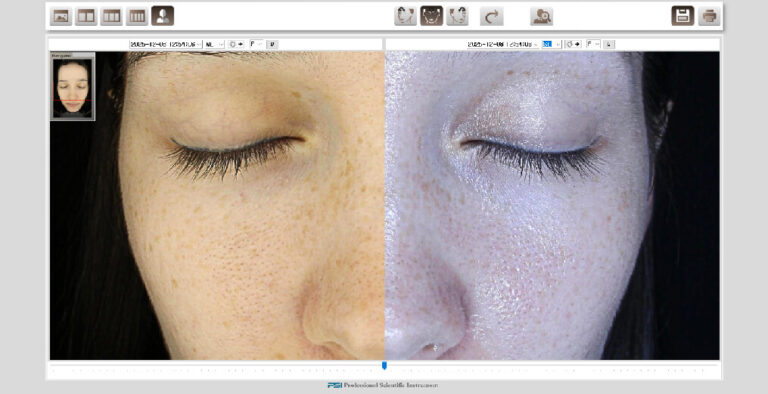Click the left panel small end button
The width and height of the screenshot is (768, 394).
click(272, 45)
